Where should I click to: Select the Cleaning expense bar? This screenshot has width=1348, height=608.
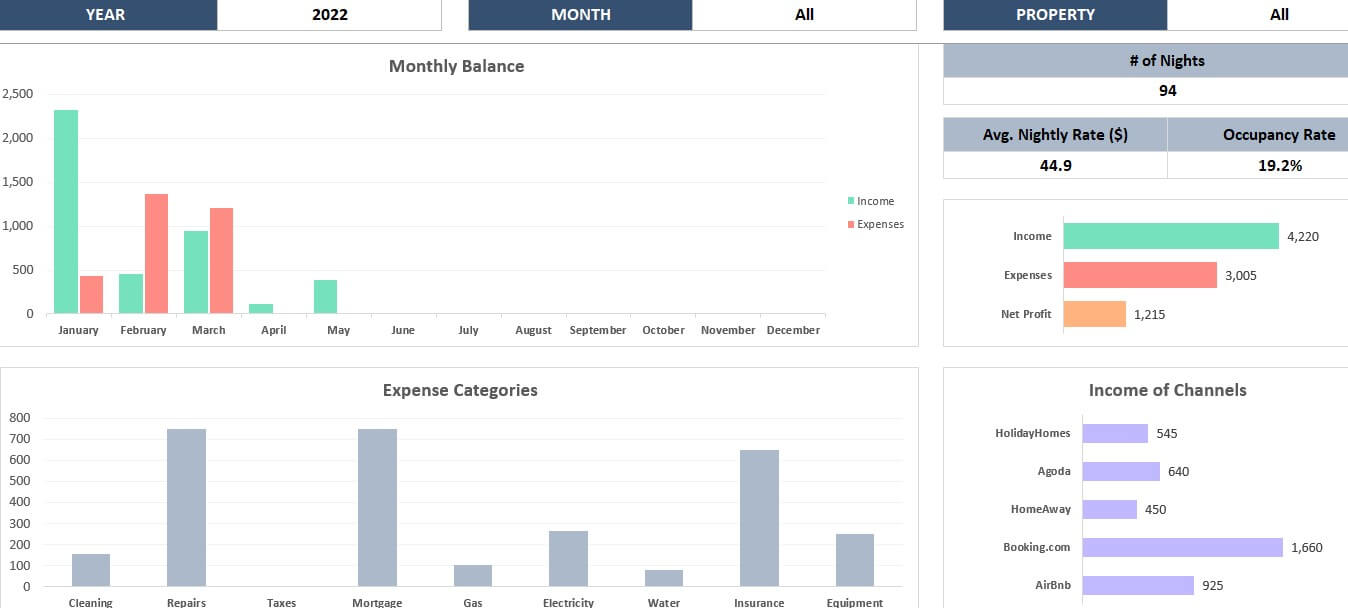[91, 570]
